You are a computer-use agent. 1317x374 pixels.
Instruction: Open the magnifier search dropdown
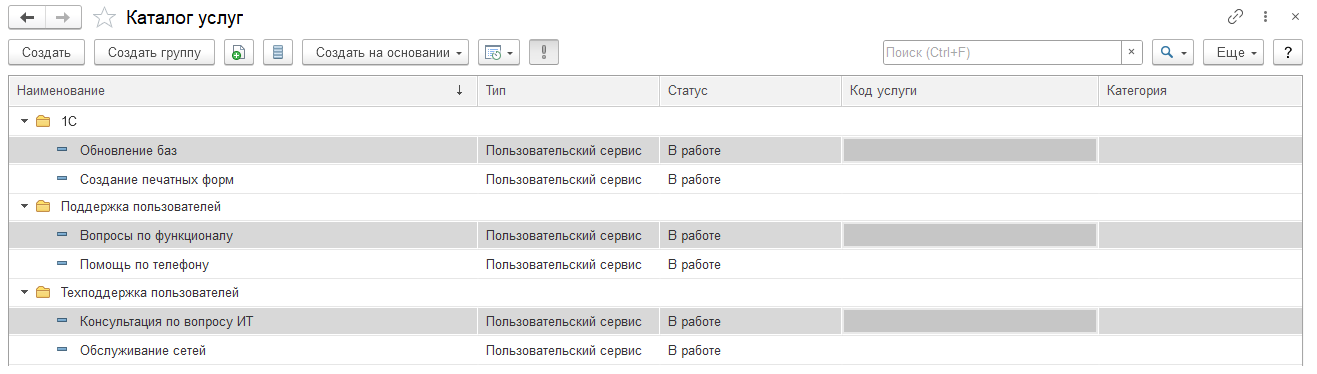point(1173,52)
